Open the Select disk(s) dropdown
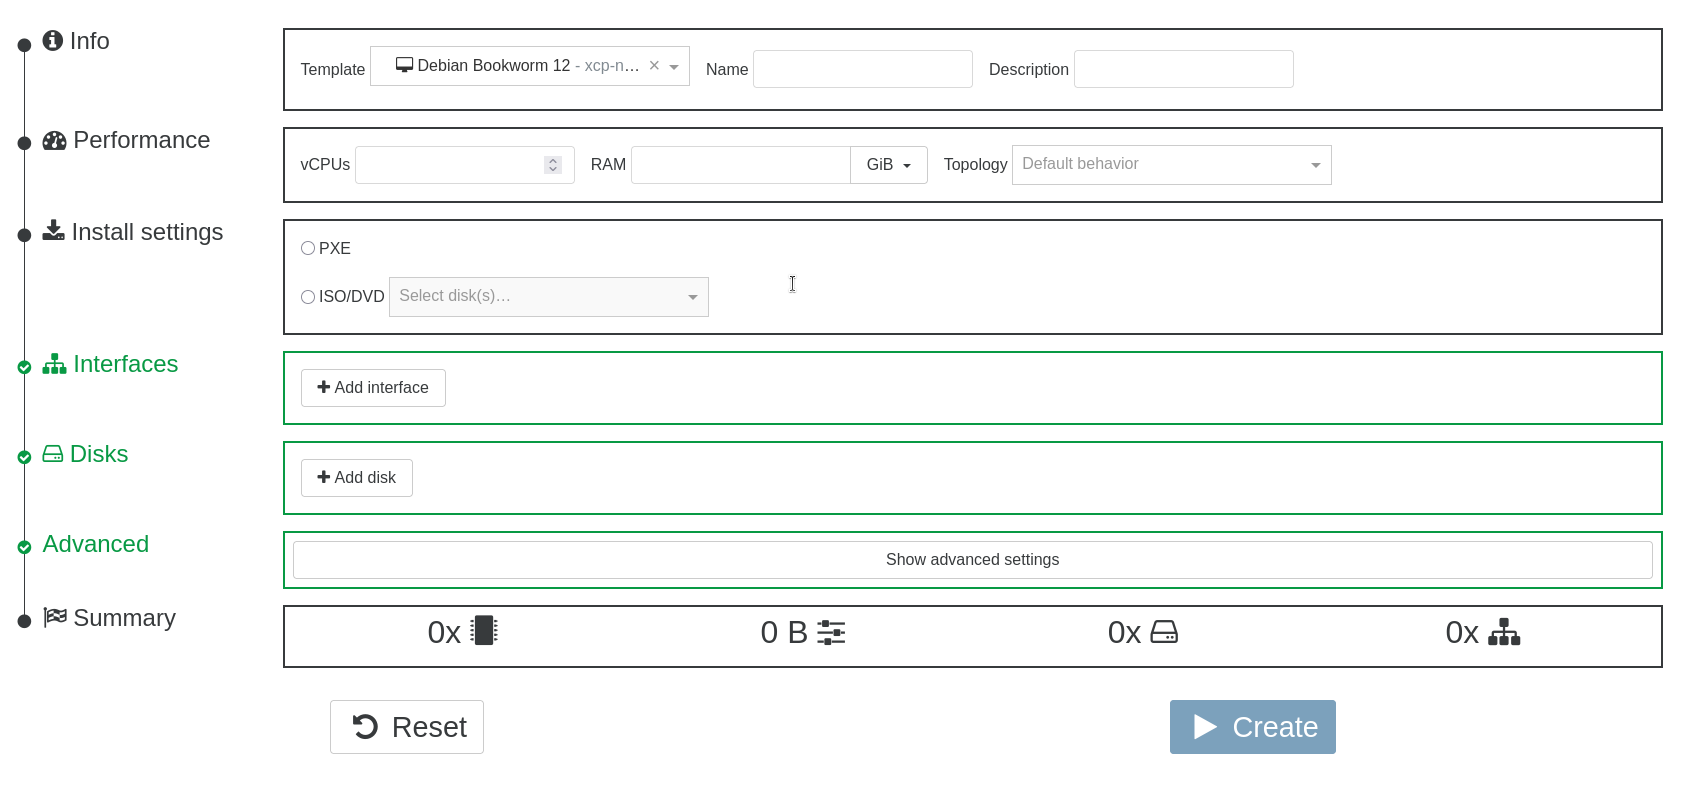 pyautogui.click(x=548, y=297)
